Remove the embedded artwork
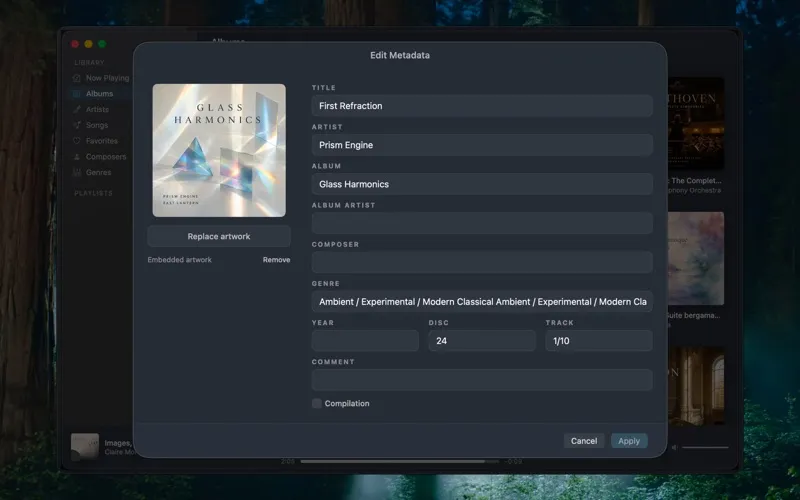Image resolution: width=800 pixels, height=500 pixels. (276, 260)
